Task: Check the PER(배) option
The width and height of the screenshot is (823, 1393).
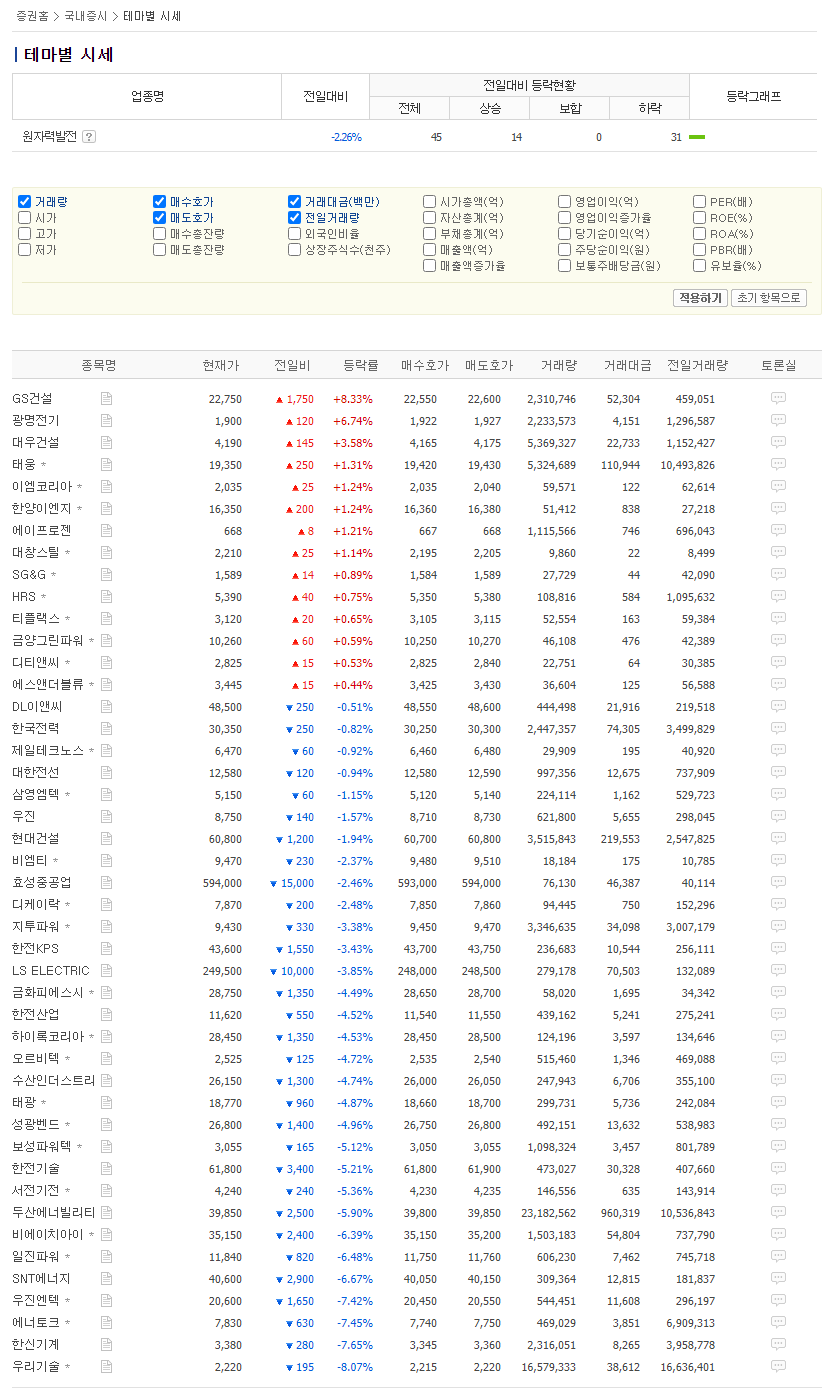Action: pyautogui.click(x=700, y=202)
